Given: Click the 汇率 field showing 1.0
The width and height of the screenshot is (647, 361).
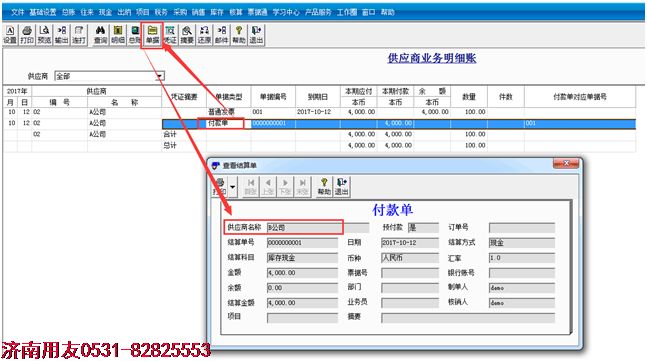Looking at the screenshot, I should (x=522, y=258).
